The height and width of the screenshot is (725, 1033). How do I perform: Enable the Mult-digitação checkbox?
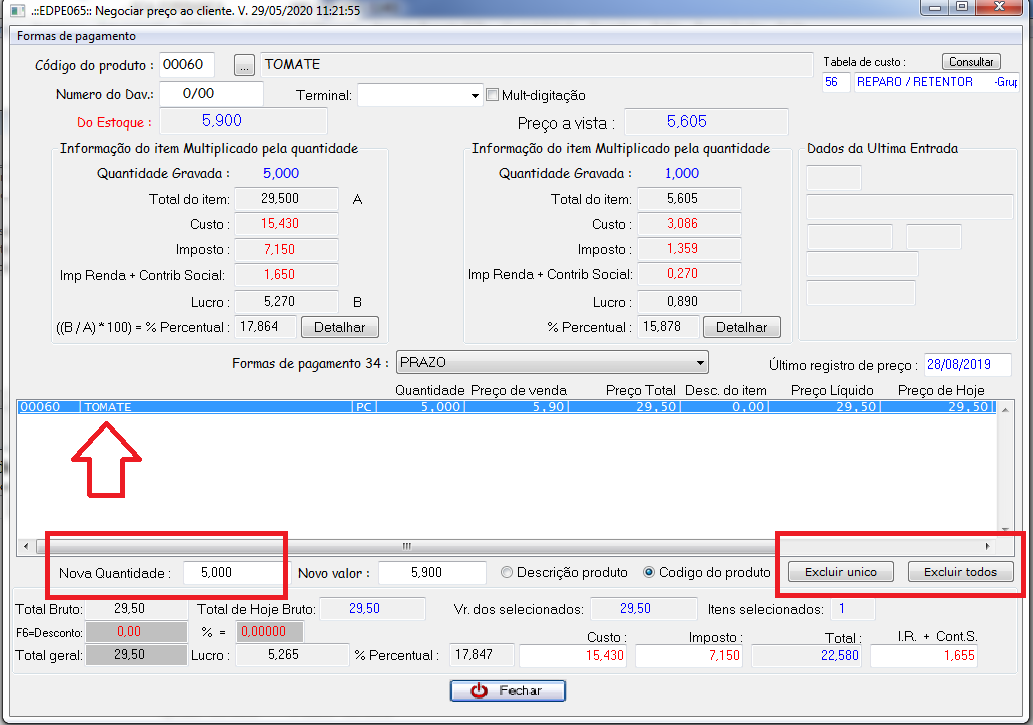click(x=492, y=95)
